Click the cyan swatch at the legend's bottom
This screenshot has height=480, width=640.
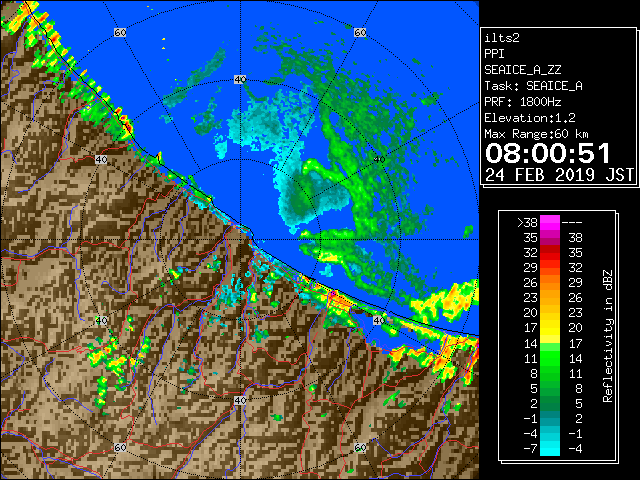(550, 448)
